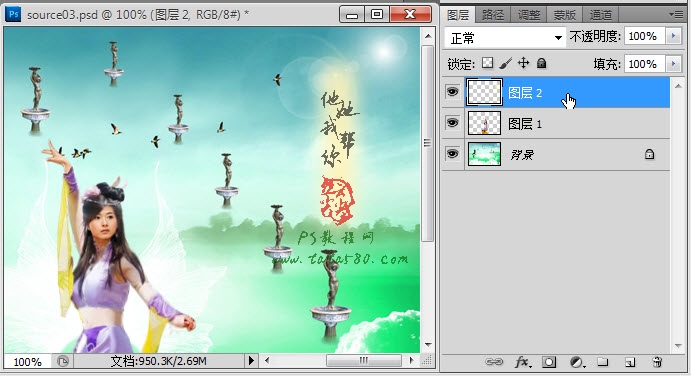The height and width of the screenshot is (376, 691).
Task: Click the 不透明度 value field
Action: click(645, 36)
